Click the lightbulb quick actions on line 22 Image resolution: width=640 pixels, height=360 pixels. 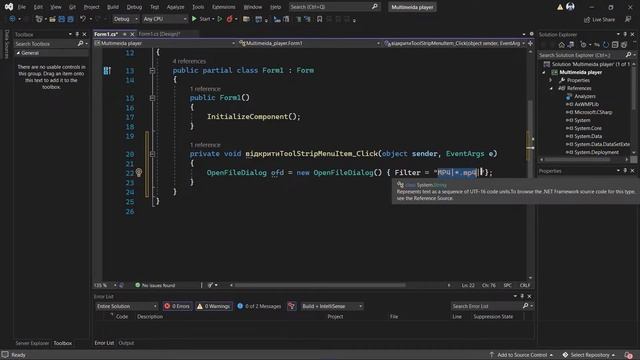[x=139, y=173]
